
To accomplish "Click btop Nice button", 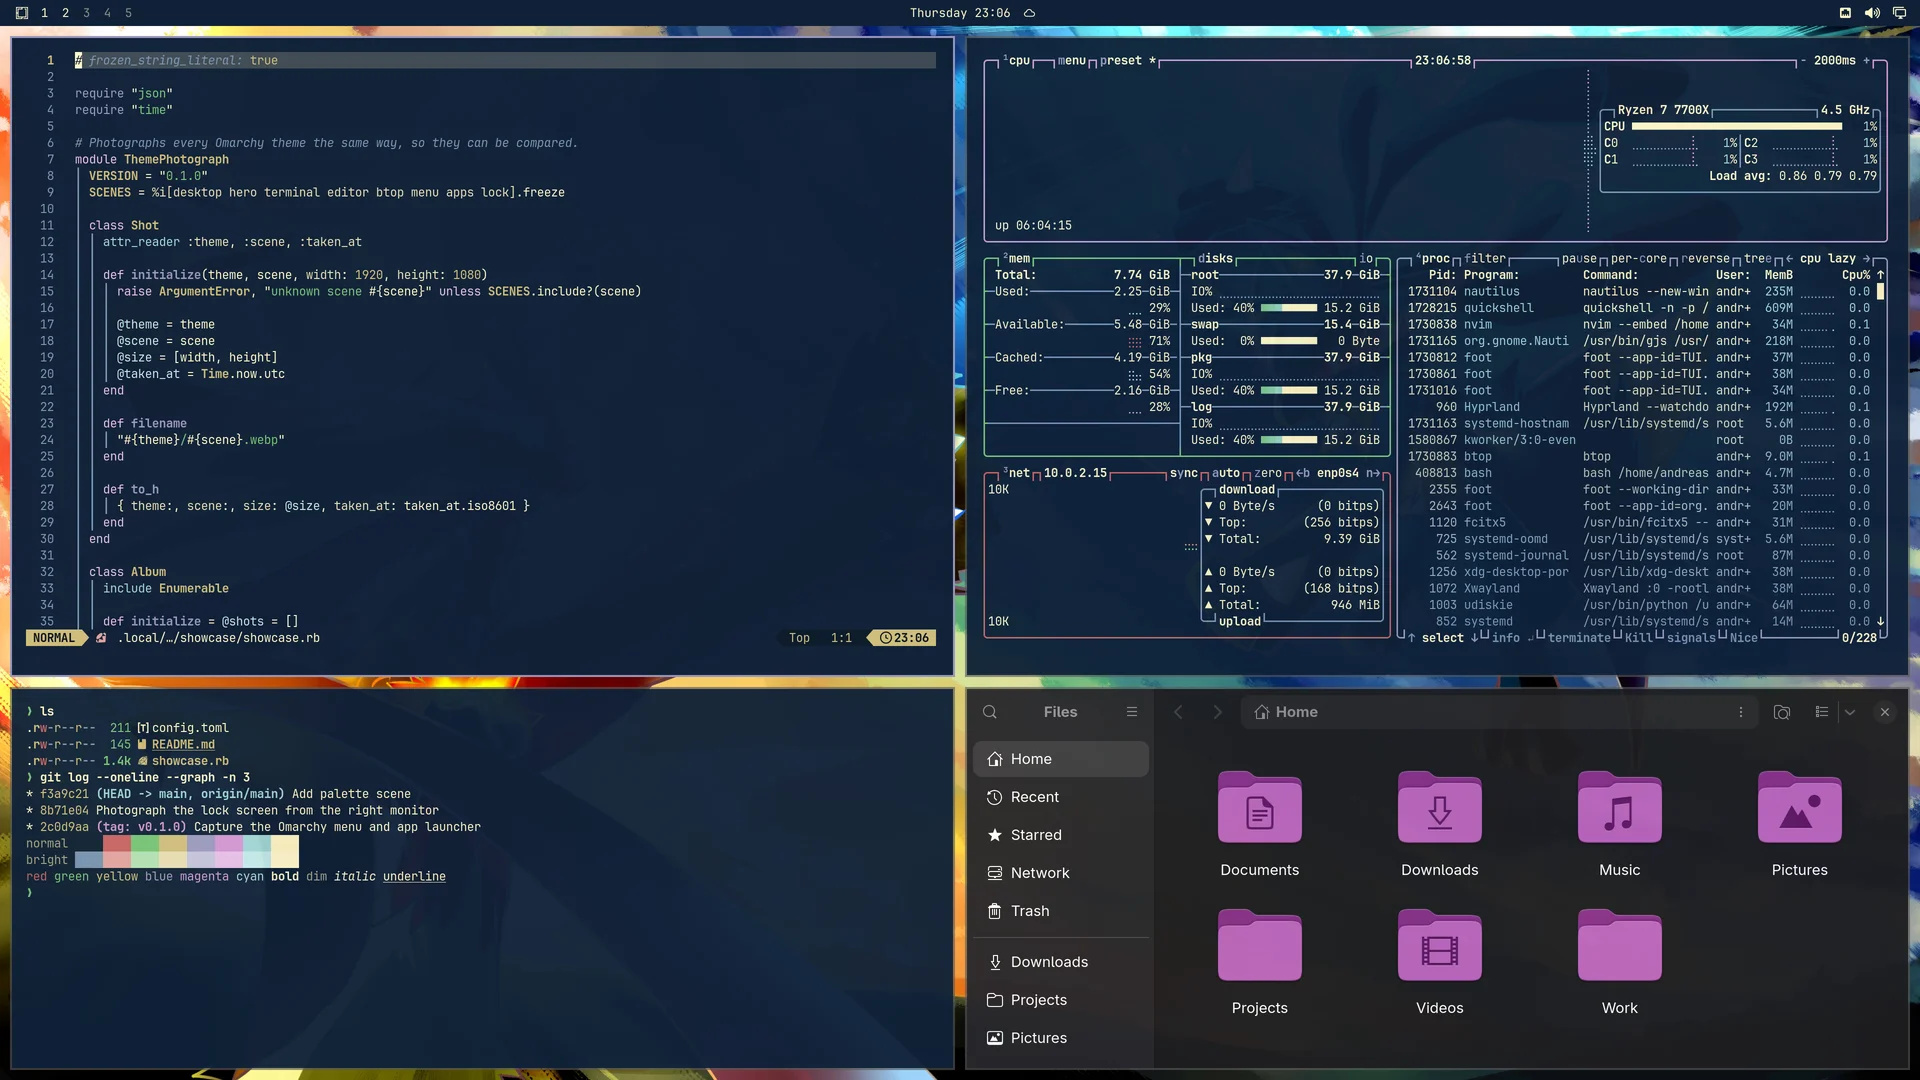I will pyautogui.click(x=1744, y=637).
